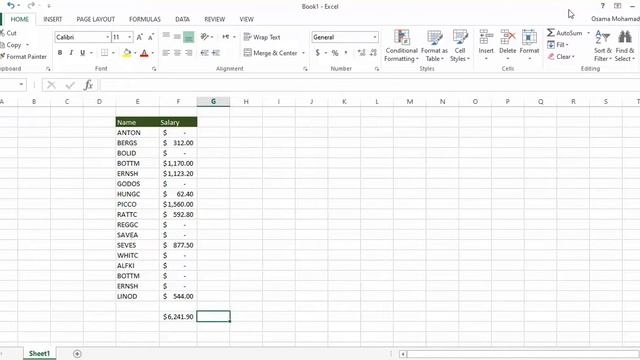Click the Help question mark icon
This screenshot has width=640, height=360.
(x=602, y=6)
